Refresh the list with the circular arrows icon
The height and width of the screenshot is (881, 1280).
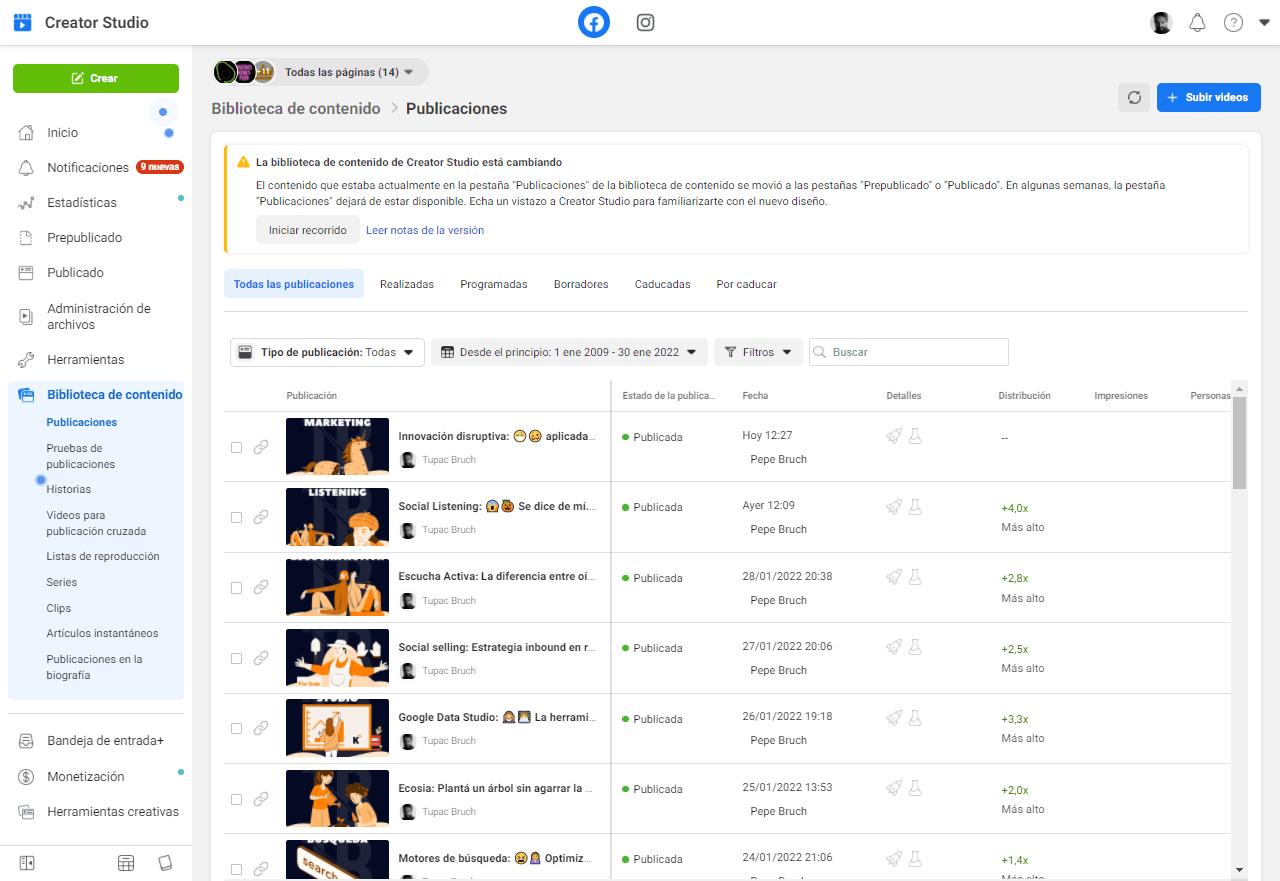click(x=1134, y=97)
